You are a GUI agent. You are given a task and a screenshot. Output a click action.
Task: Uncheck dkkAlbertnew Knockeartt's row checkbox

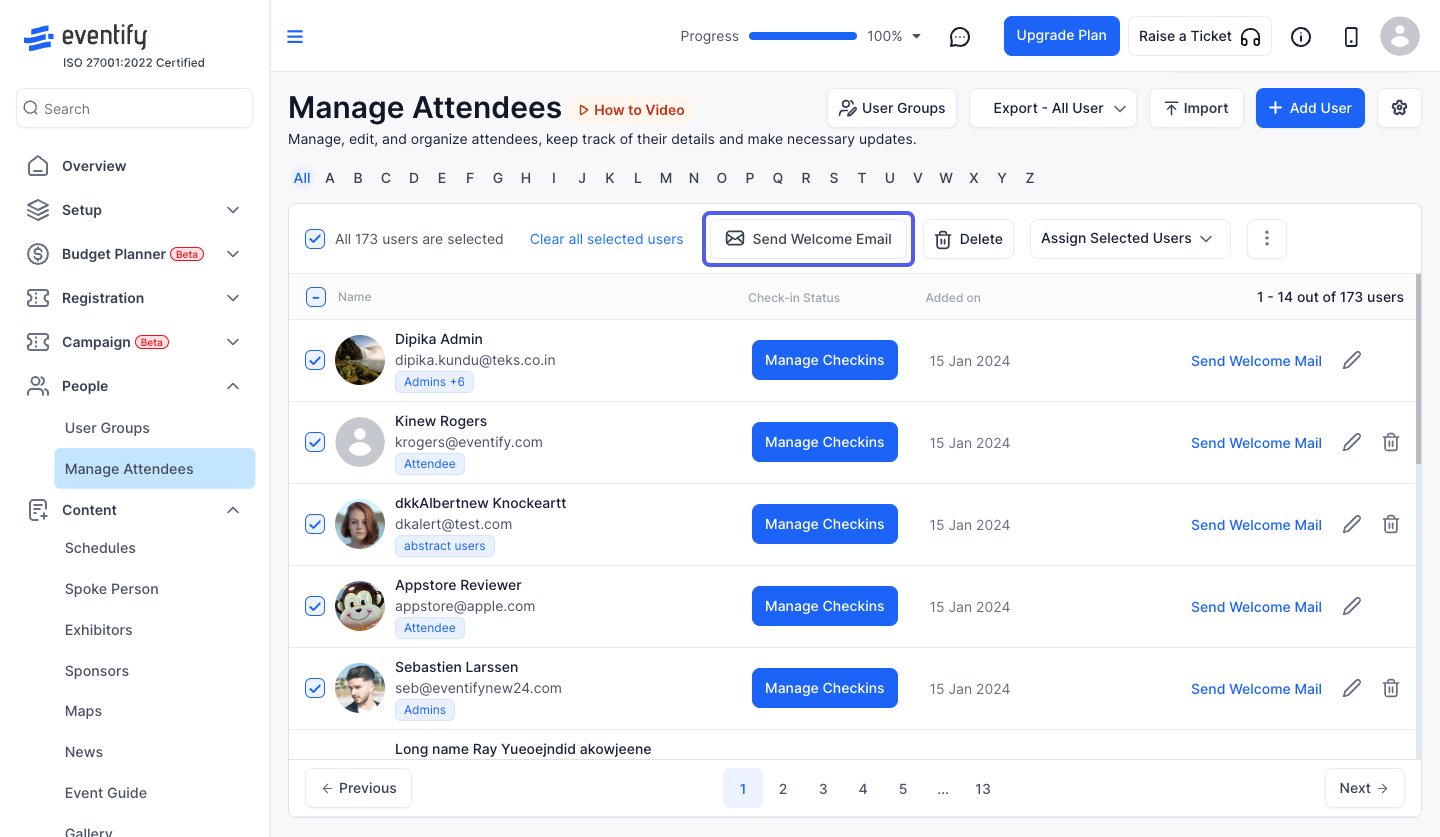pyautogui.click(x=315, y=524)
